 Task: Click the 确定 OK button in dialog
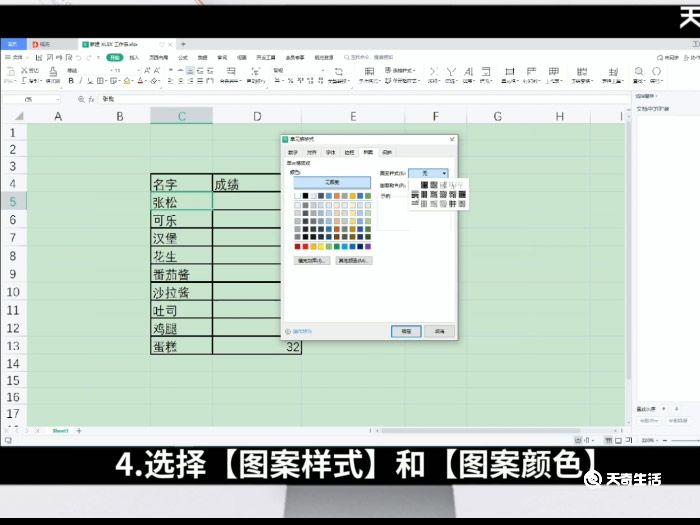click(406, 332)
